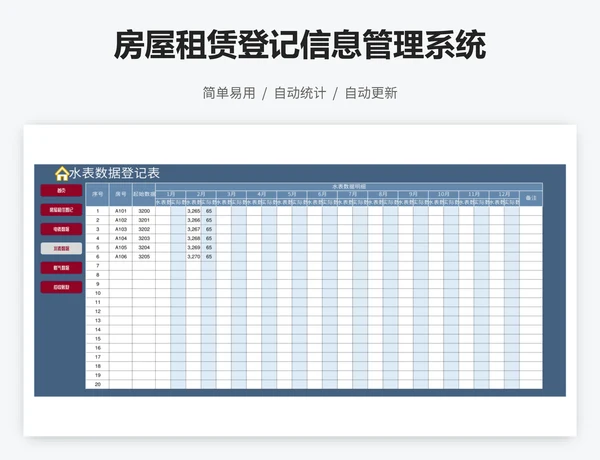Screen dimensions: 600x460
Task: Click starting value cell 3204
Action: tap(144, 247)
